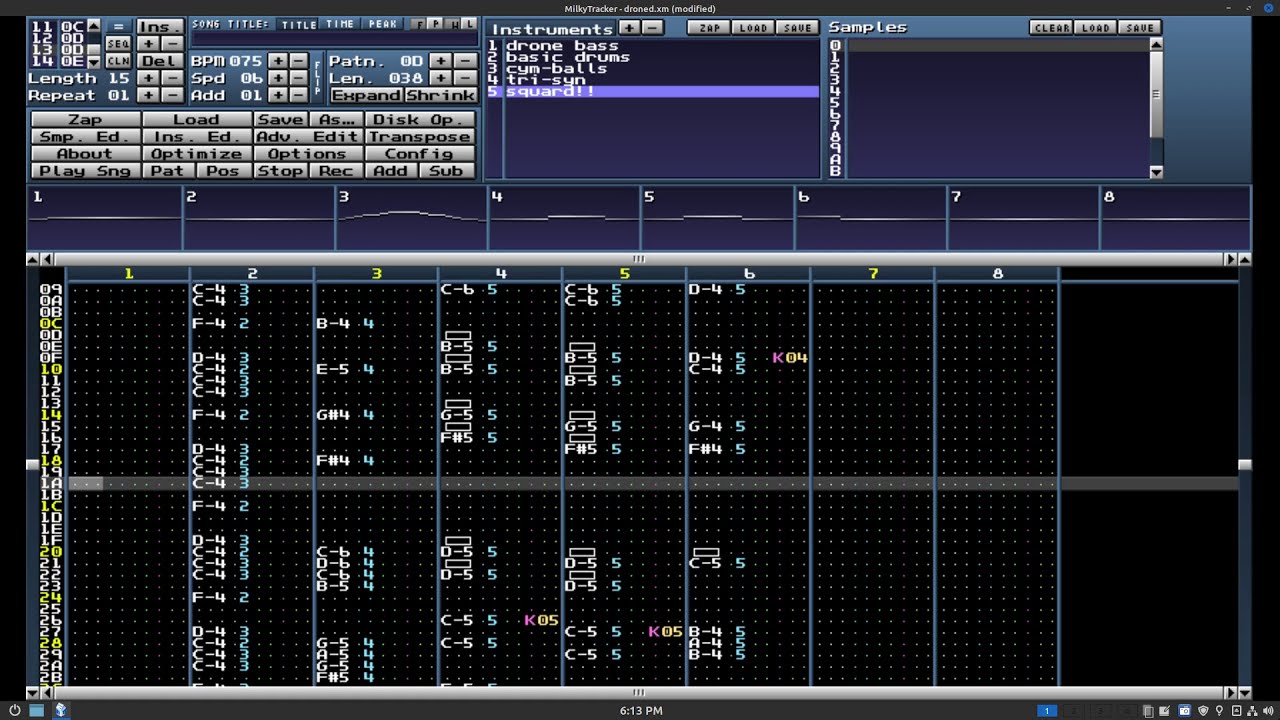Click the channel 3 scope display
Screen dimensions: 1280x720
coord(412,218)
